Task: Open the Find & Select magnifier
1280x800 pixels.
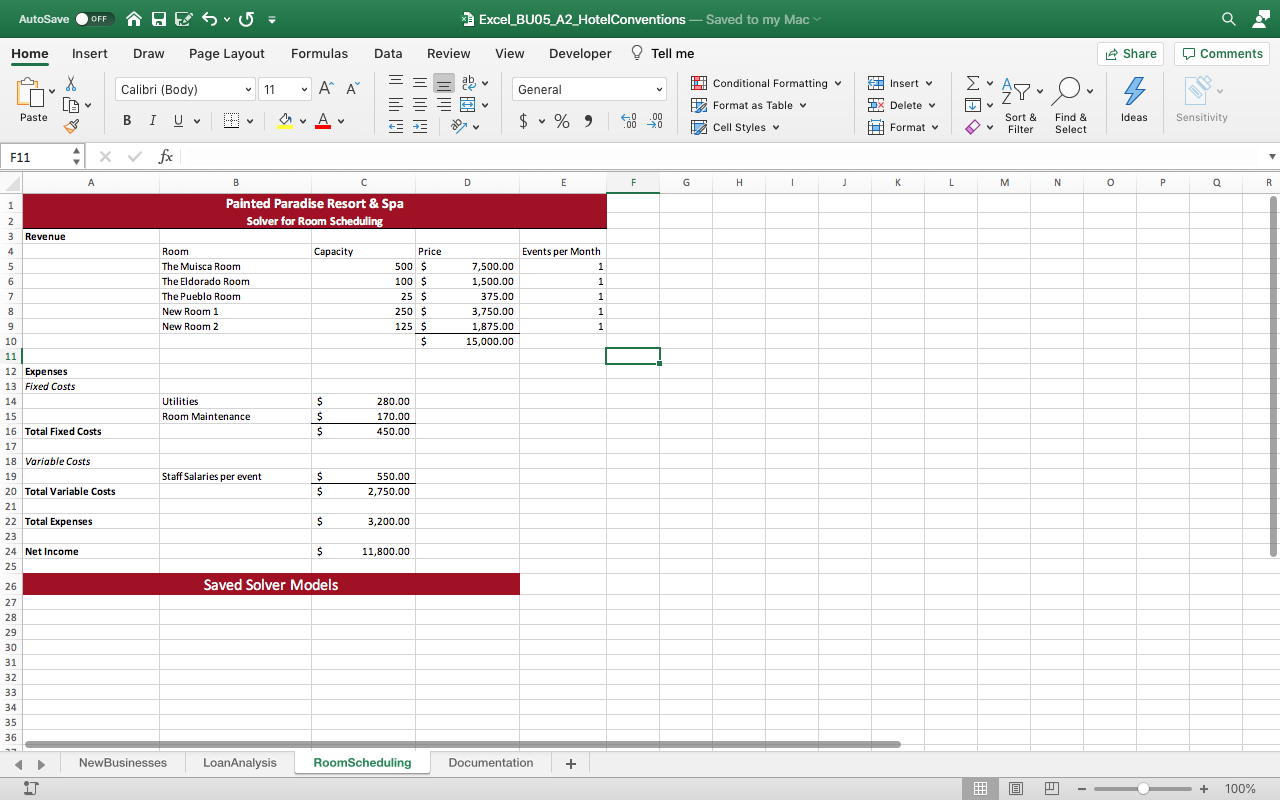Action: pyautogui.click(x=1066, y=92)
